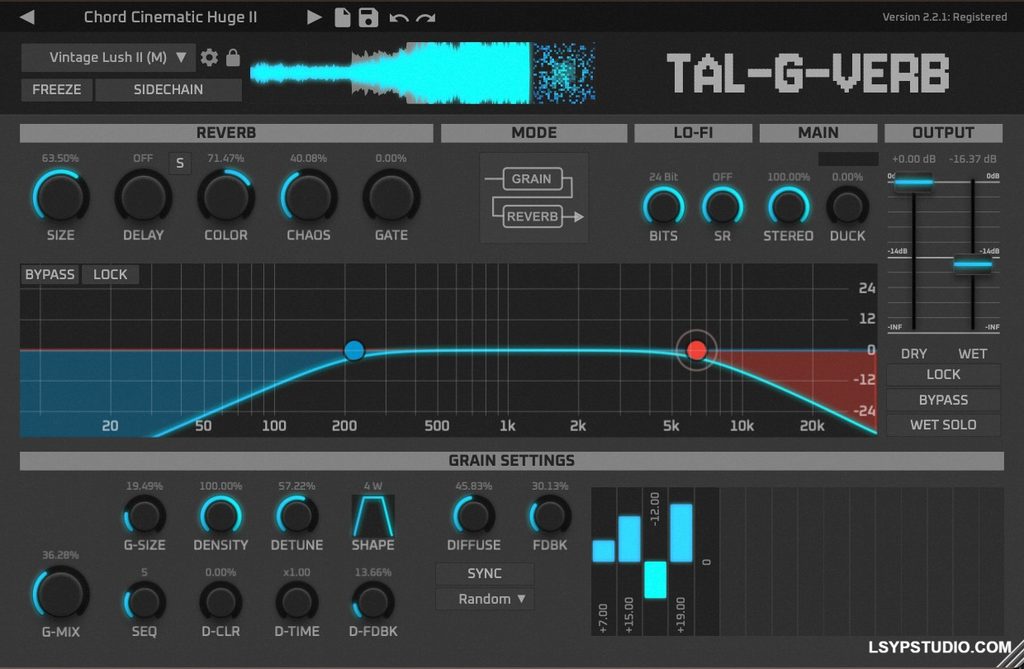
Task: Click the -16.37 dB wet value
Action: coord(972,159)
